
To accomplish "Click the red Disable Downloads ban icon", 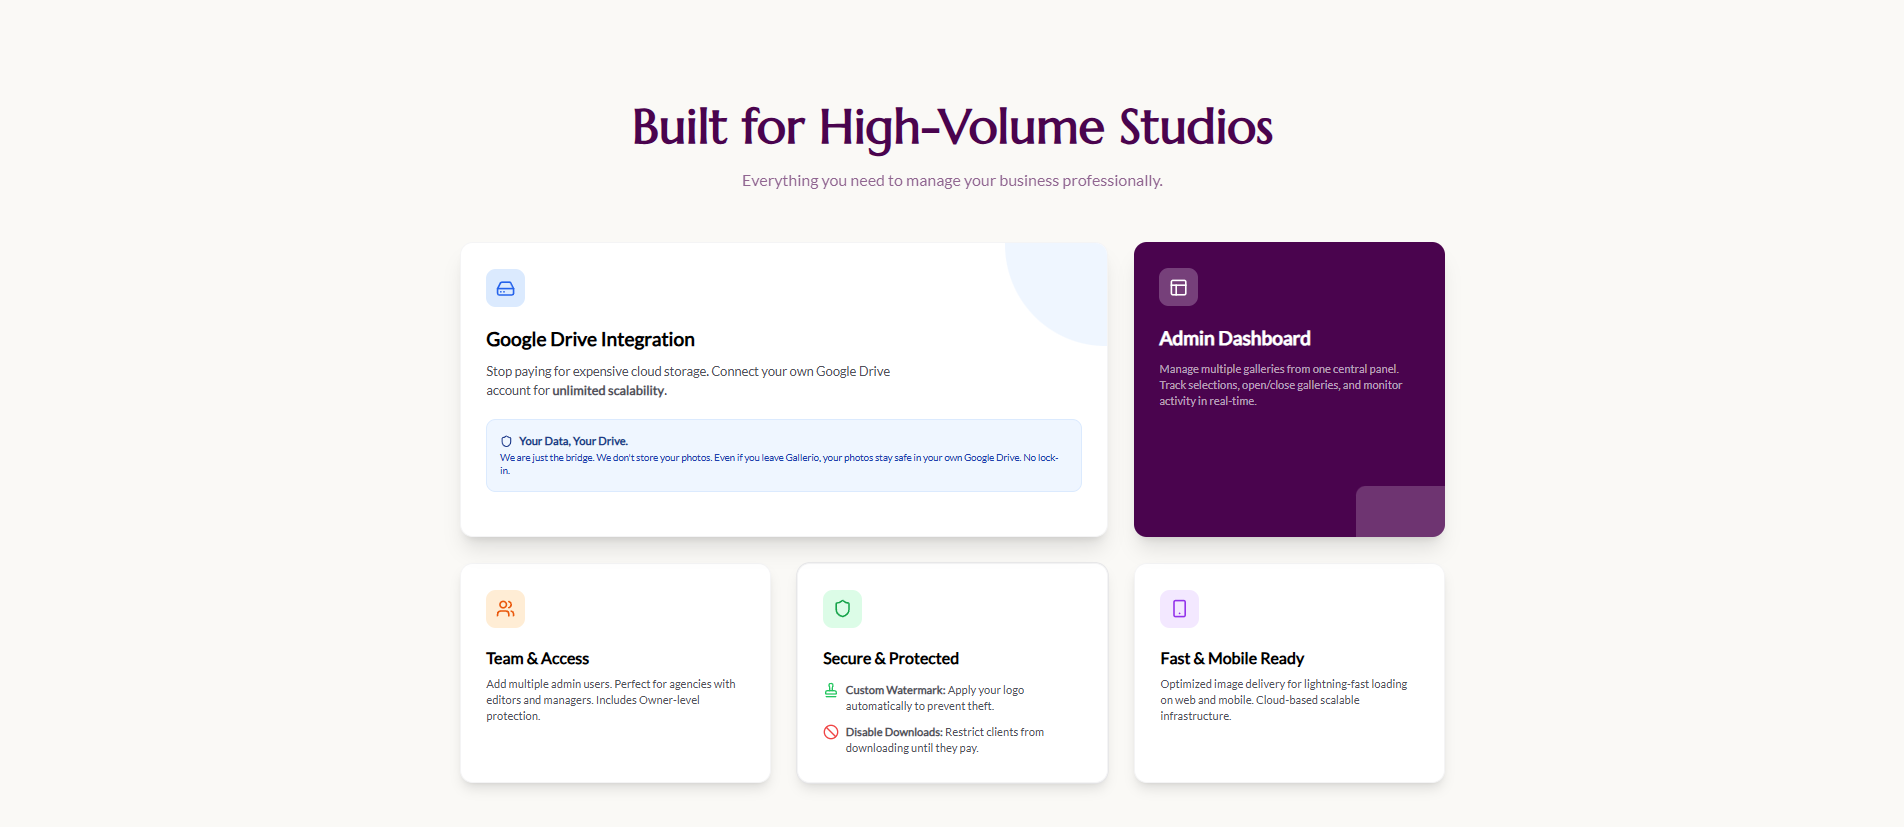I will pos(830,732).
